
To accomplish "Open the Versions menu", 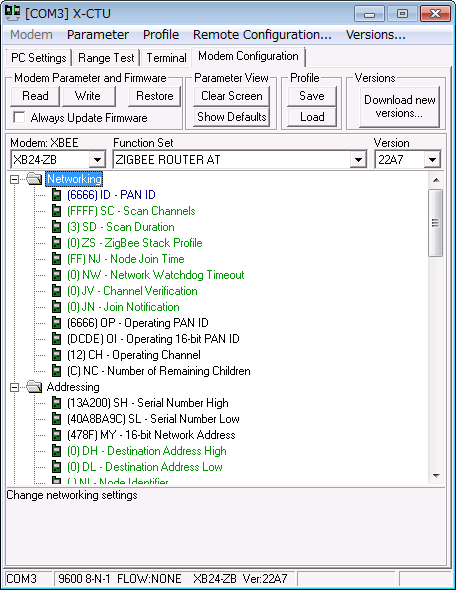I will click(x=375, y=35).
